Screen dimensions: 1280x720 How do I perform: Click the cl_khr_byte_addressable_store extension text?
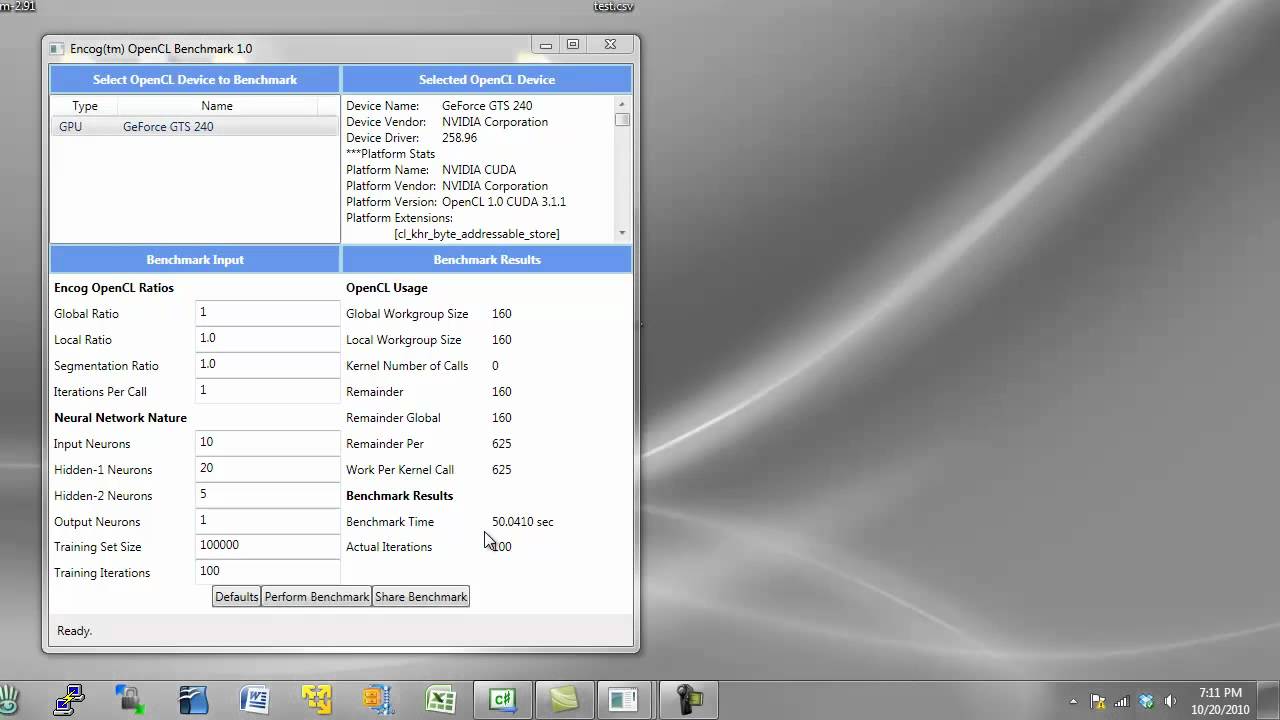coord(477,234)
